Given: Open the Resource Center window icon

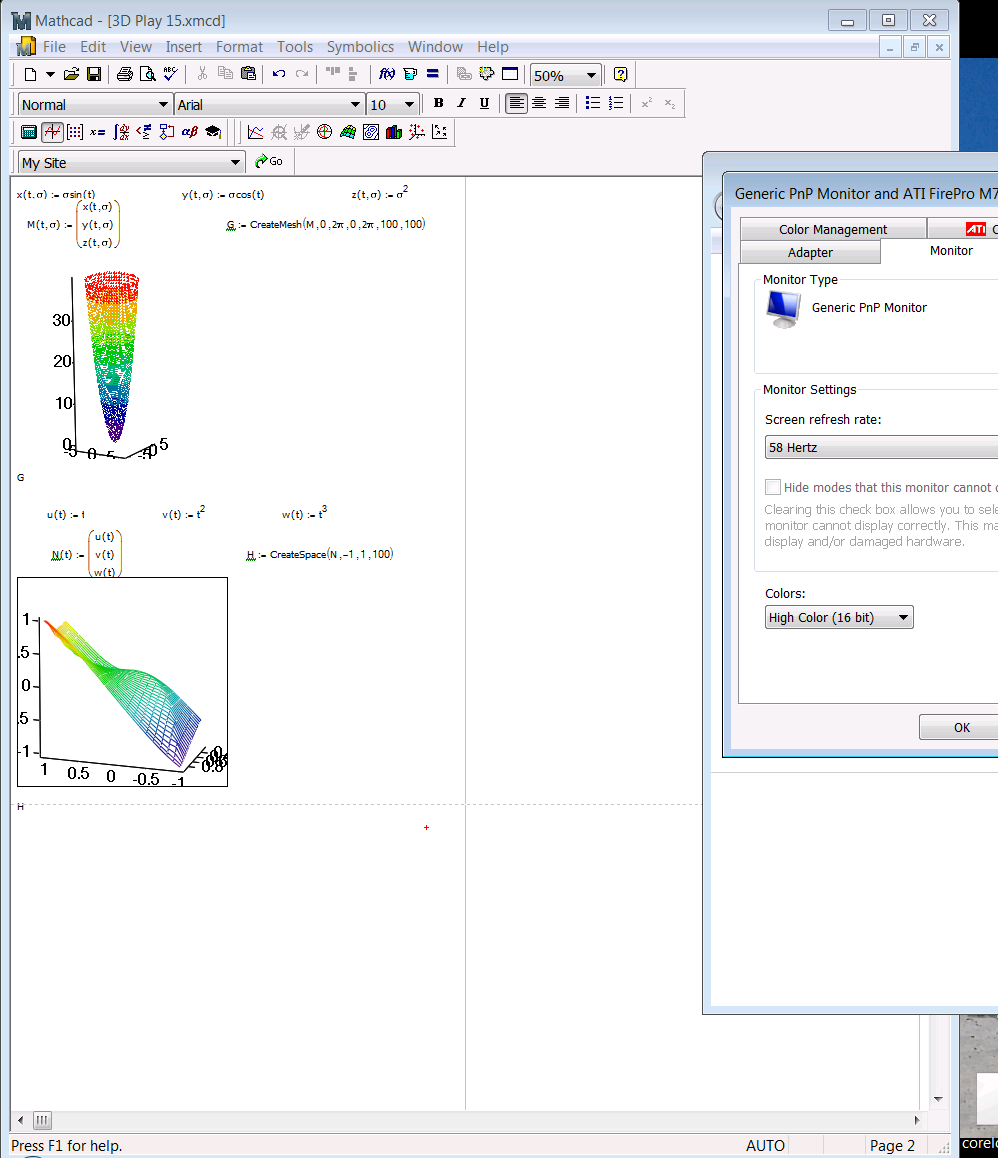Looking at the screenshot, I should point(510,75).
